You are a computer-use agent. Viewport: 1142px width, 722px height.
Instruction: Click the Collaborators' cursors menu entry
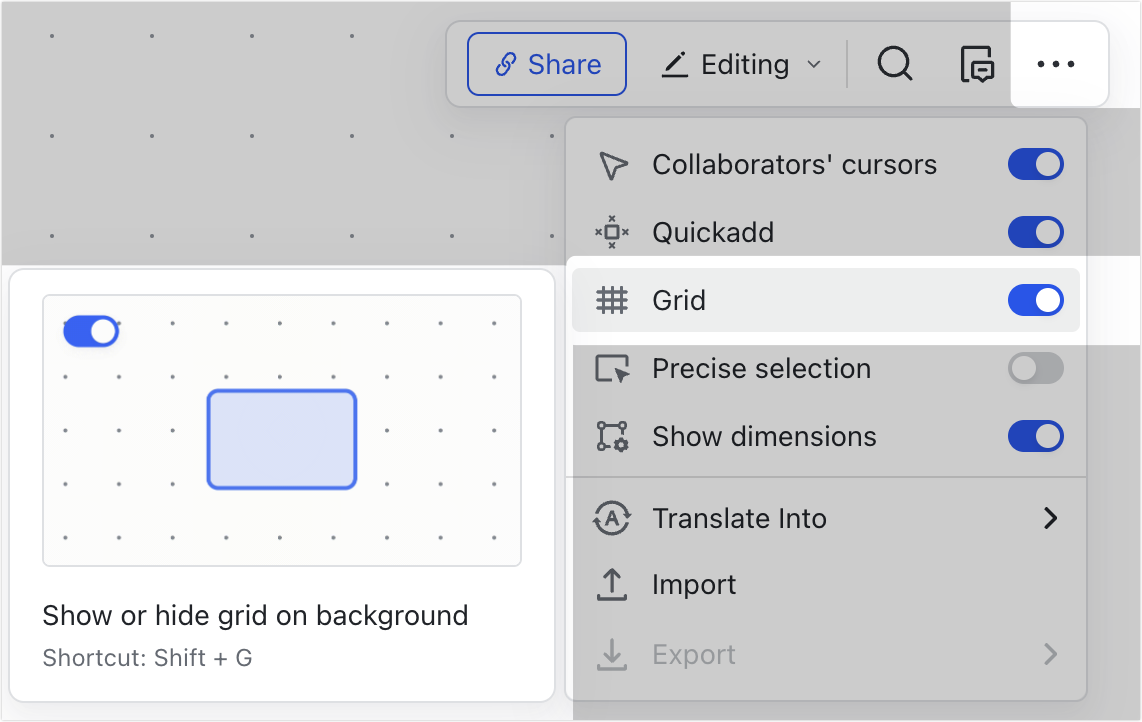pyautogui.click(x=794, y=164)
